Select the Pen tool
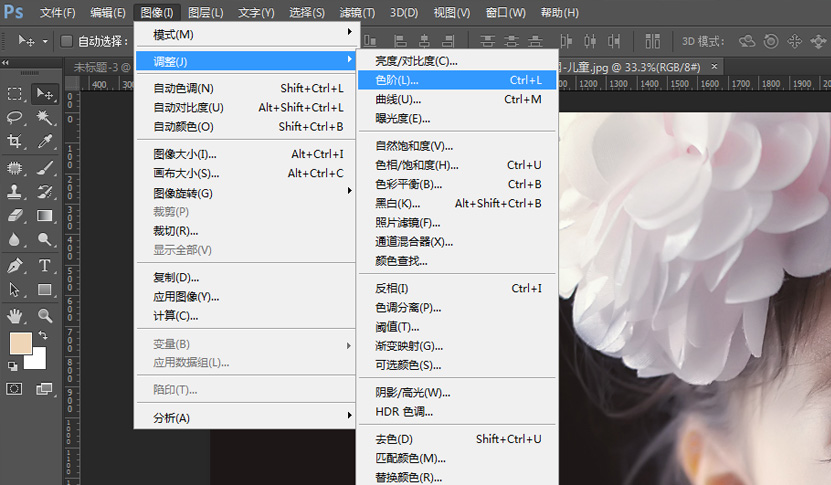The height and width of the screenshot is (485, 831). click(14, 265)
